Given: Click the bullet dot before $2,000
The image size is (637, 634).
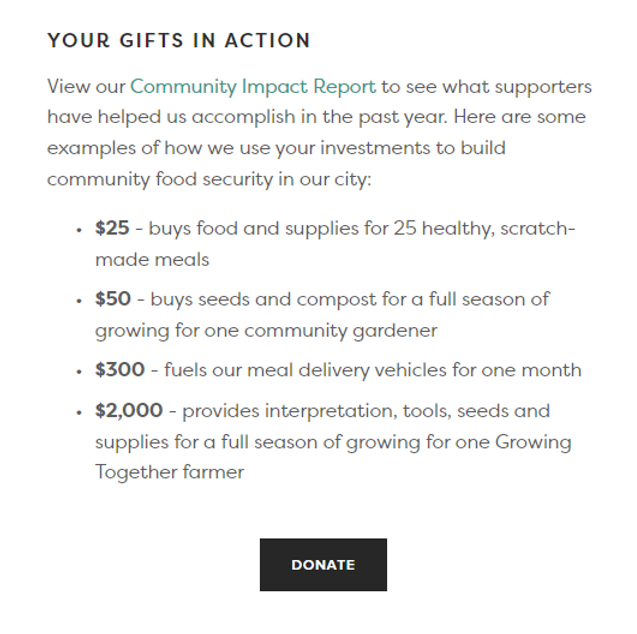Looking at the screenshot, I should coord(79,412).
